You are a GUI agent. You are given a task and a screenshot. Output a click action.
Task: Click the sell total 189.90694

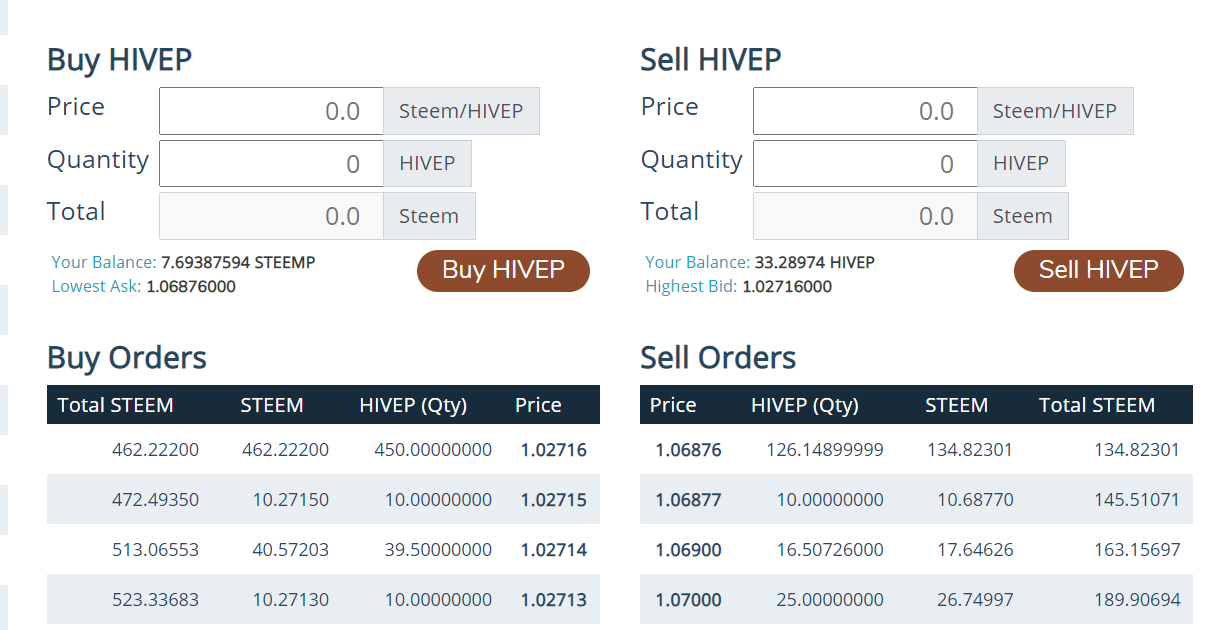coord(1137,600)
